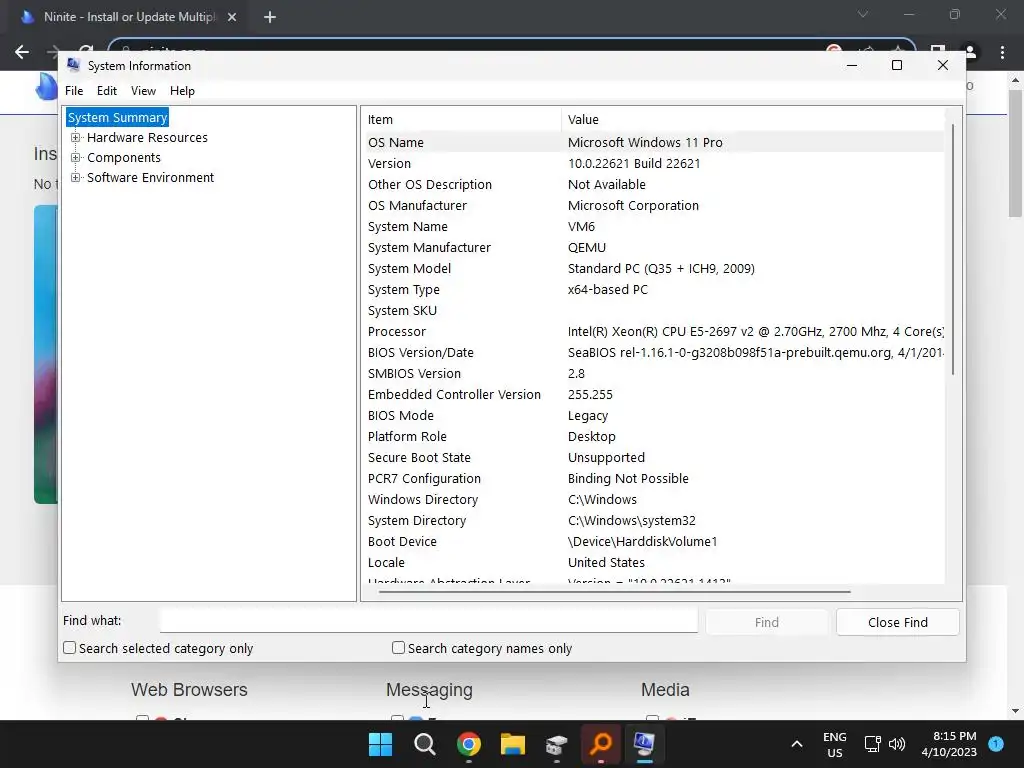
Task: Switch to the Ninite Chrome tab
Action: pyautogui.click(x=129, y=17)
